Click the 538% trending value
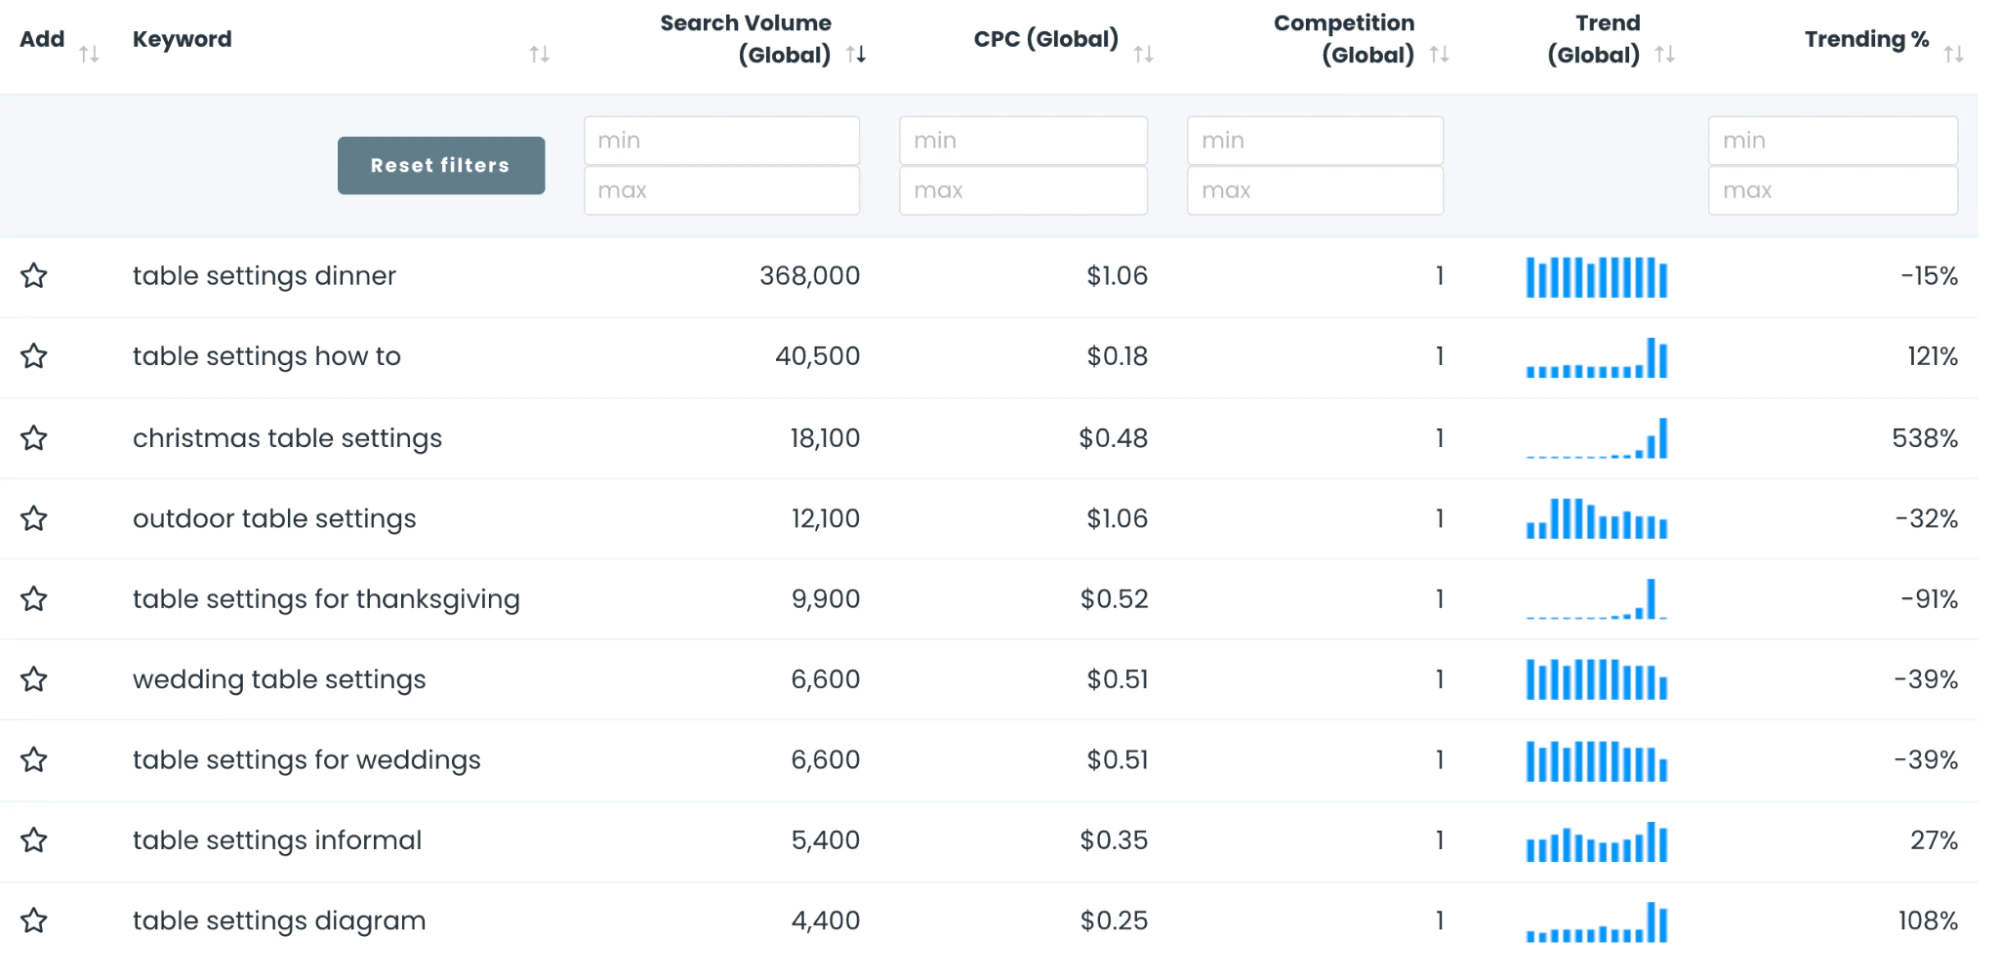 pos(1924,438)
